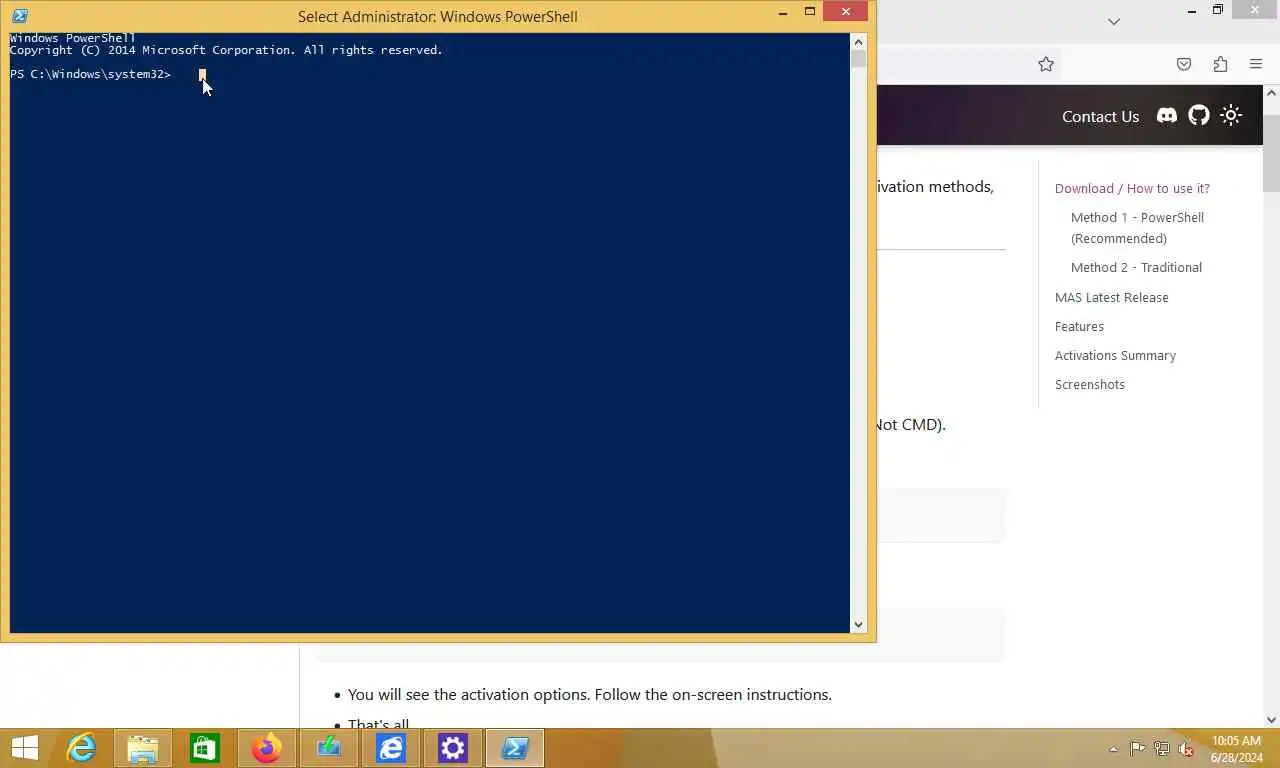Open MAS Latest Release section link
Image resolution: width=1280 pixels, height=768 pixels.
[1111, 297]
